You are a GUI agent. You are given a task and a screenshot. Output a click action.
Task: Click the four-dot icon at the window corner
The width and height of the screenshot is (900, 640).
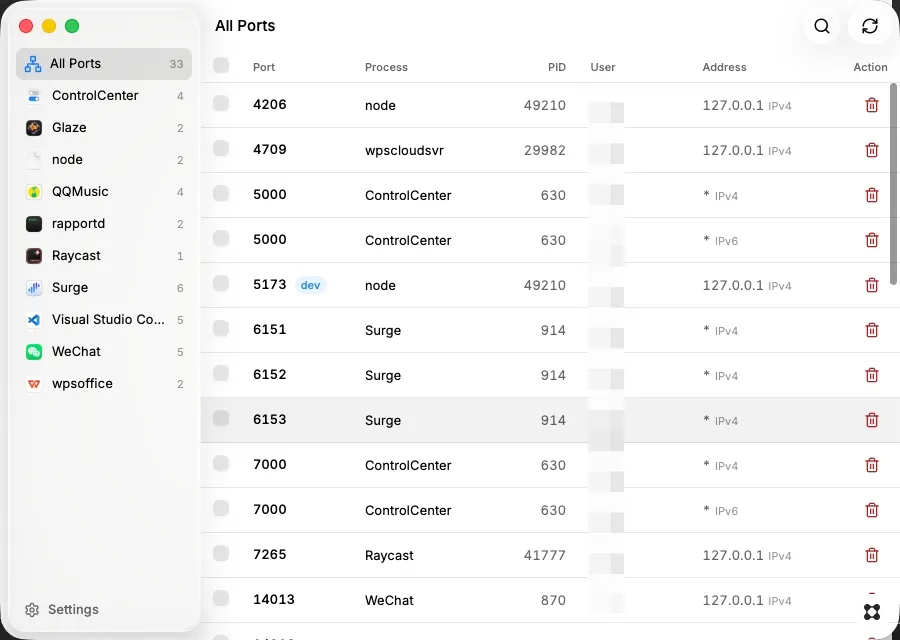click(x=871, y=612)
